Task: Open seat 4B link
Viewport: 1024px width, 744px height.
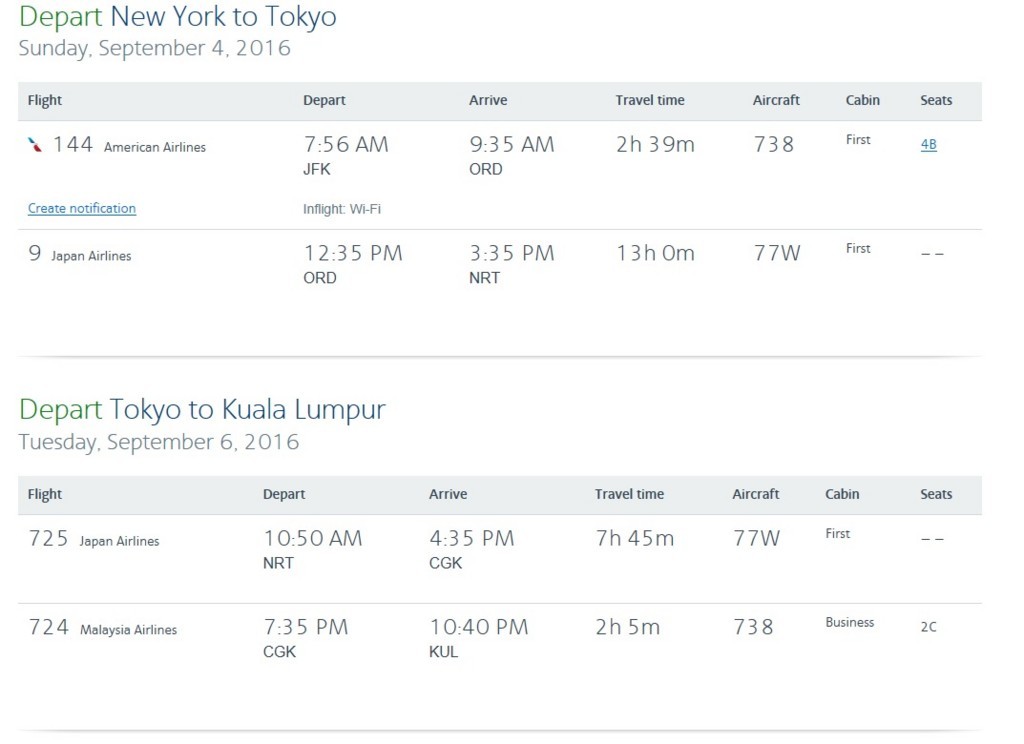Action: click(x=928, y=145)
